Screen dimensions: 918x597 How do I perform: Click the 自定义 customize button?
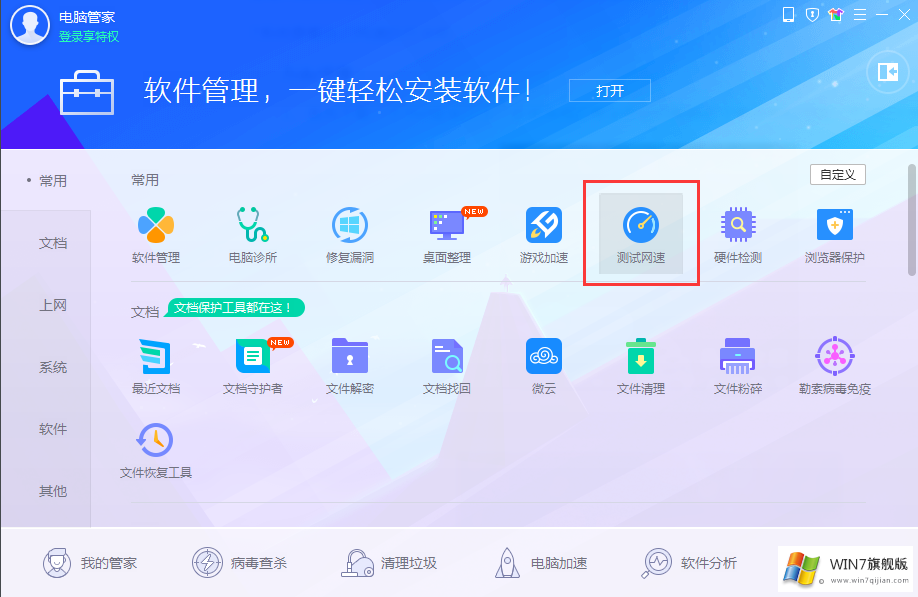(838, 174)
